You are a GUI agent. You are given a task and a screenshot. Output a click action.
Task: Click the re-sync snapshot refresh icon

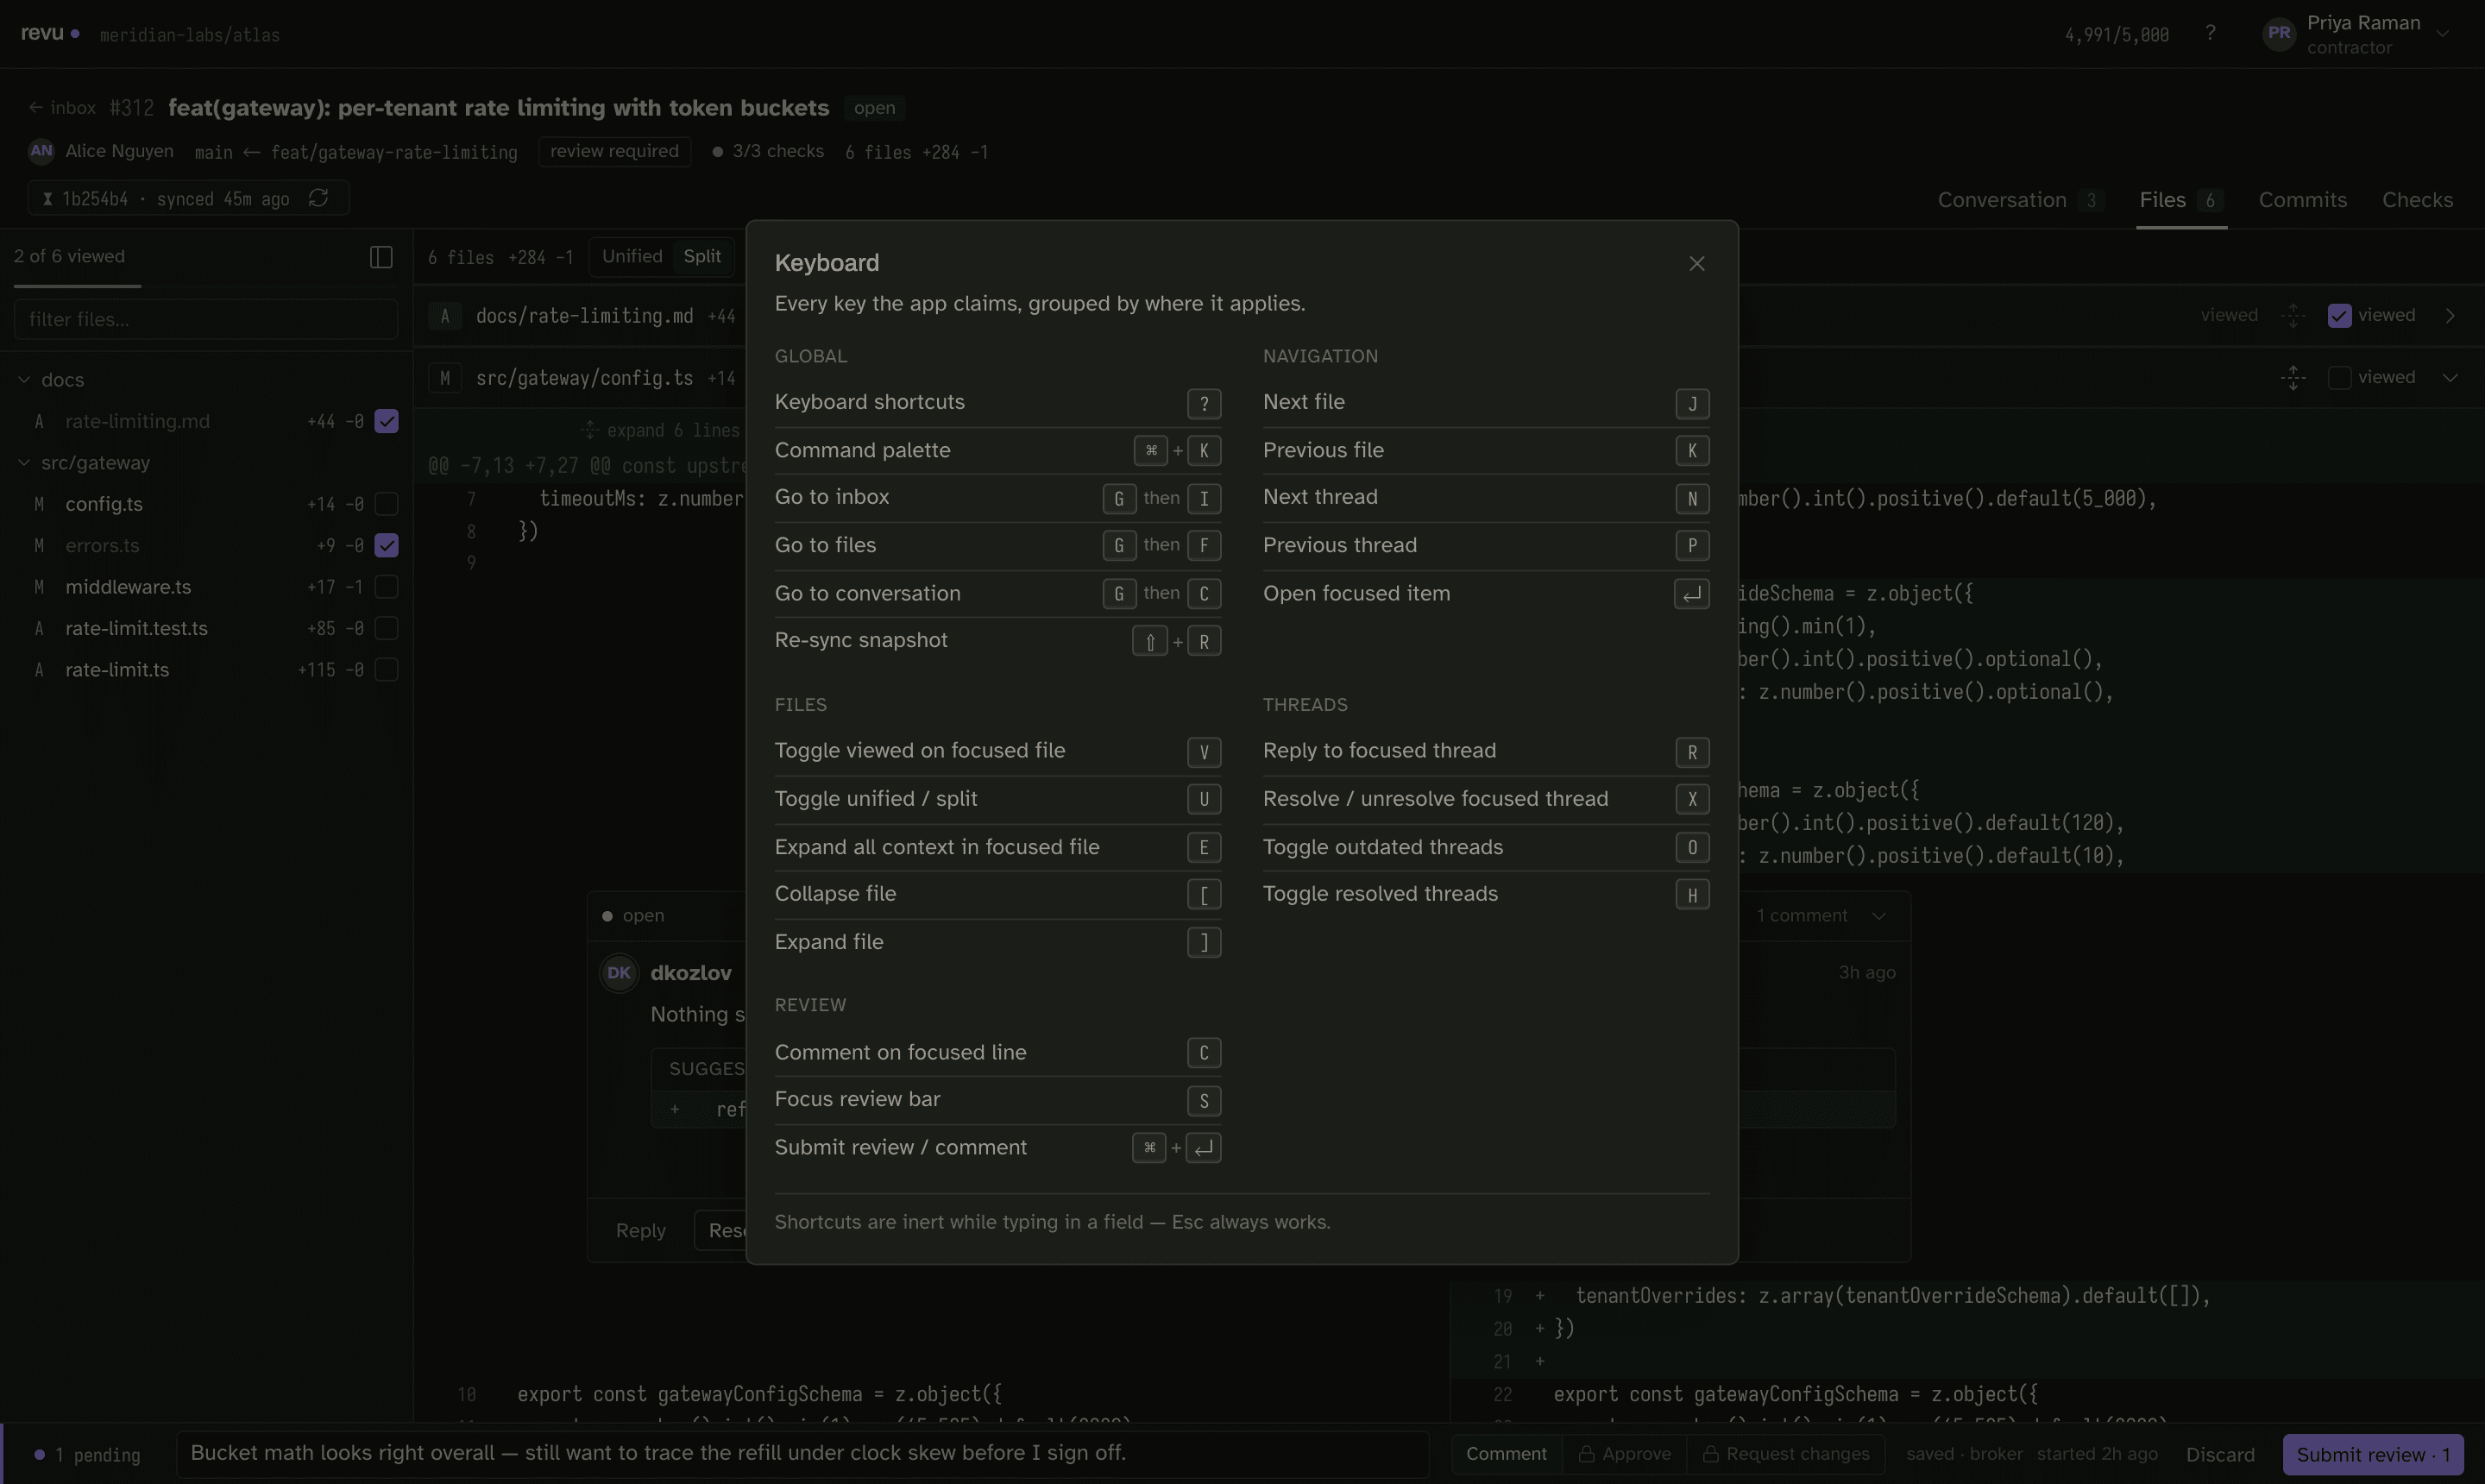(318, 198)
